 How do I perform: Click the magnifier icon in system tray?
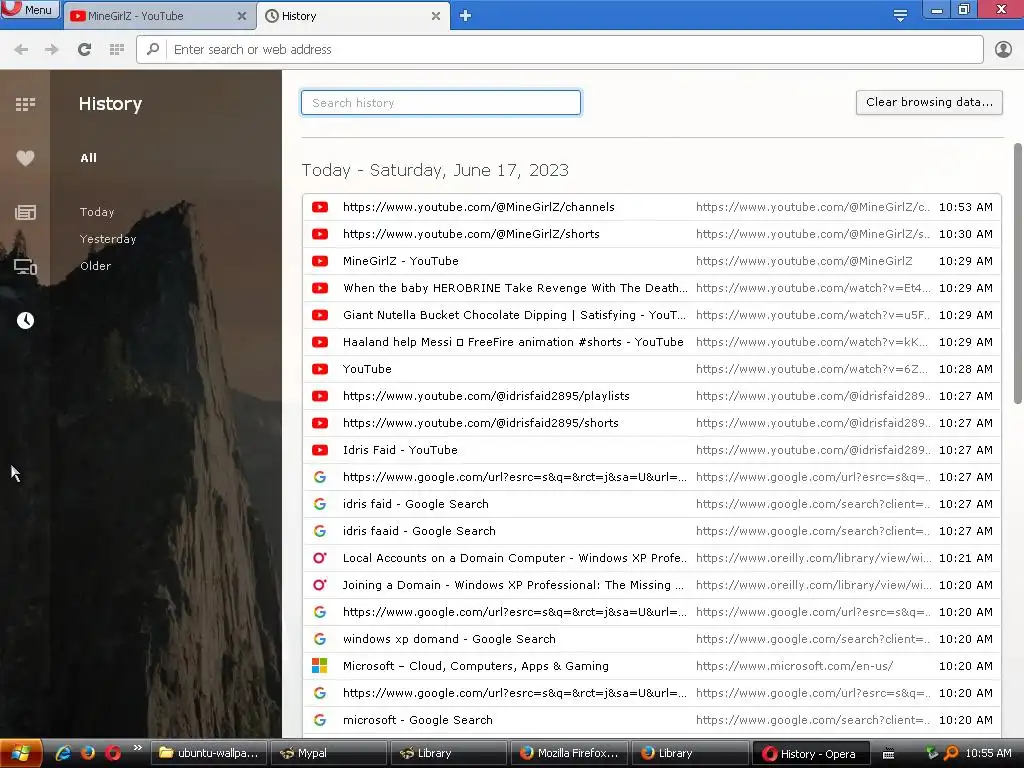pyautogui.click(x=951, y=753)
